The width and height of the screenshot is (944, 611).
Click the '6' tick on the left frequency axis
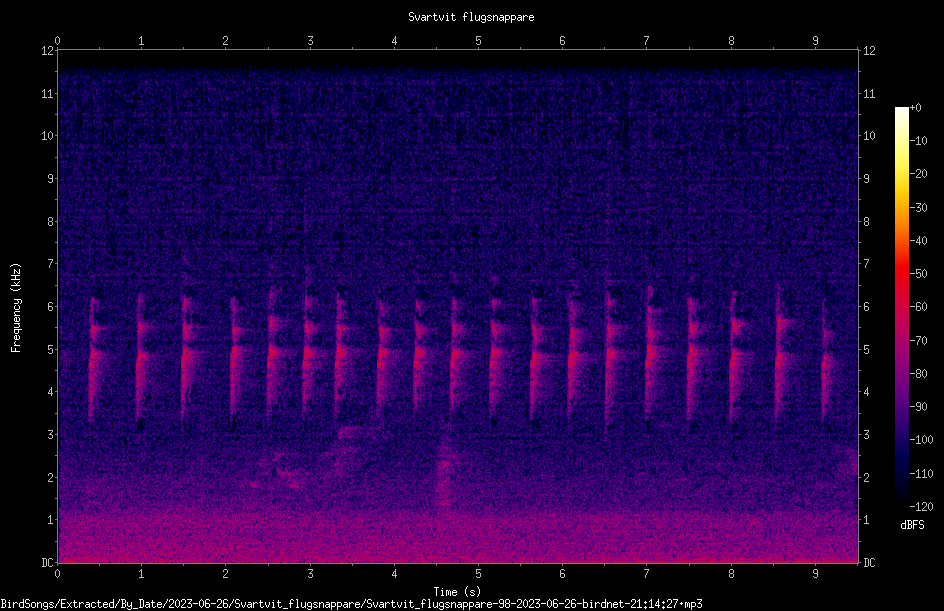pos(51,307)
